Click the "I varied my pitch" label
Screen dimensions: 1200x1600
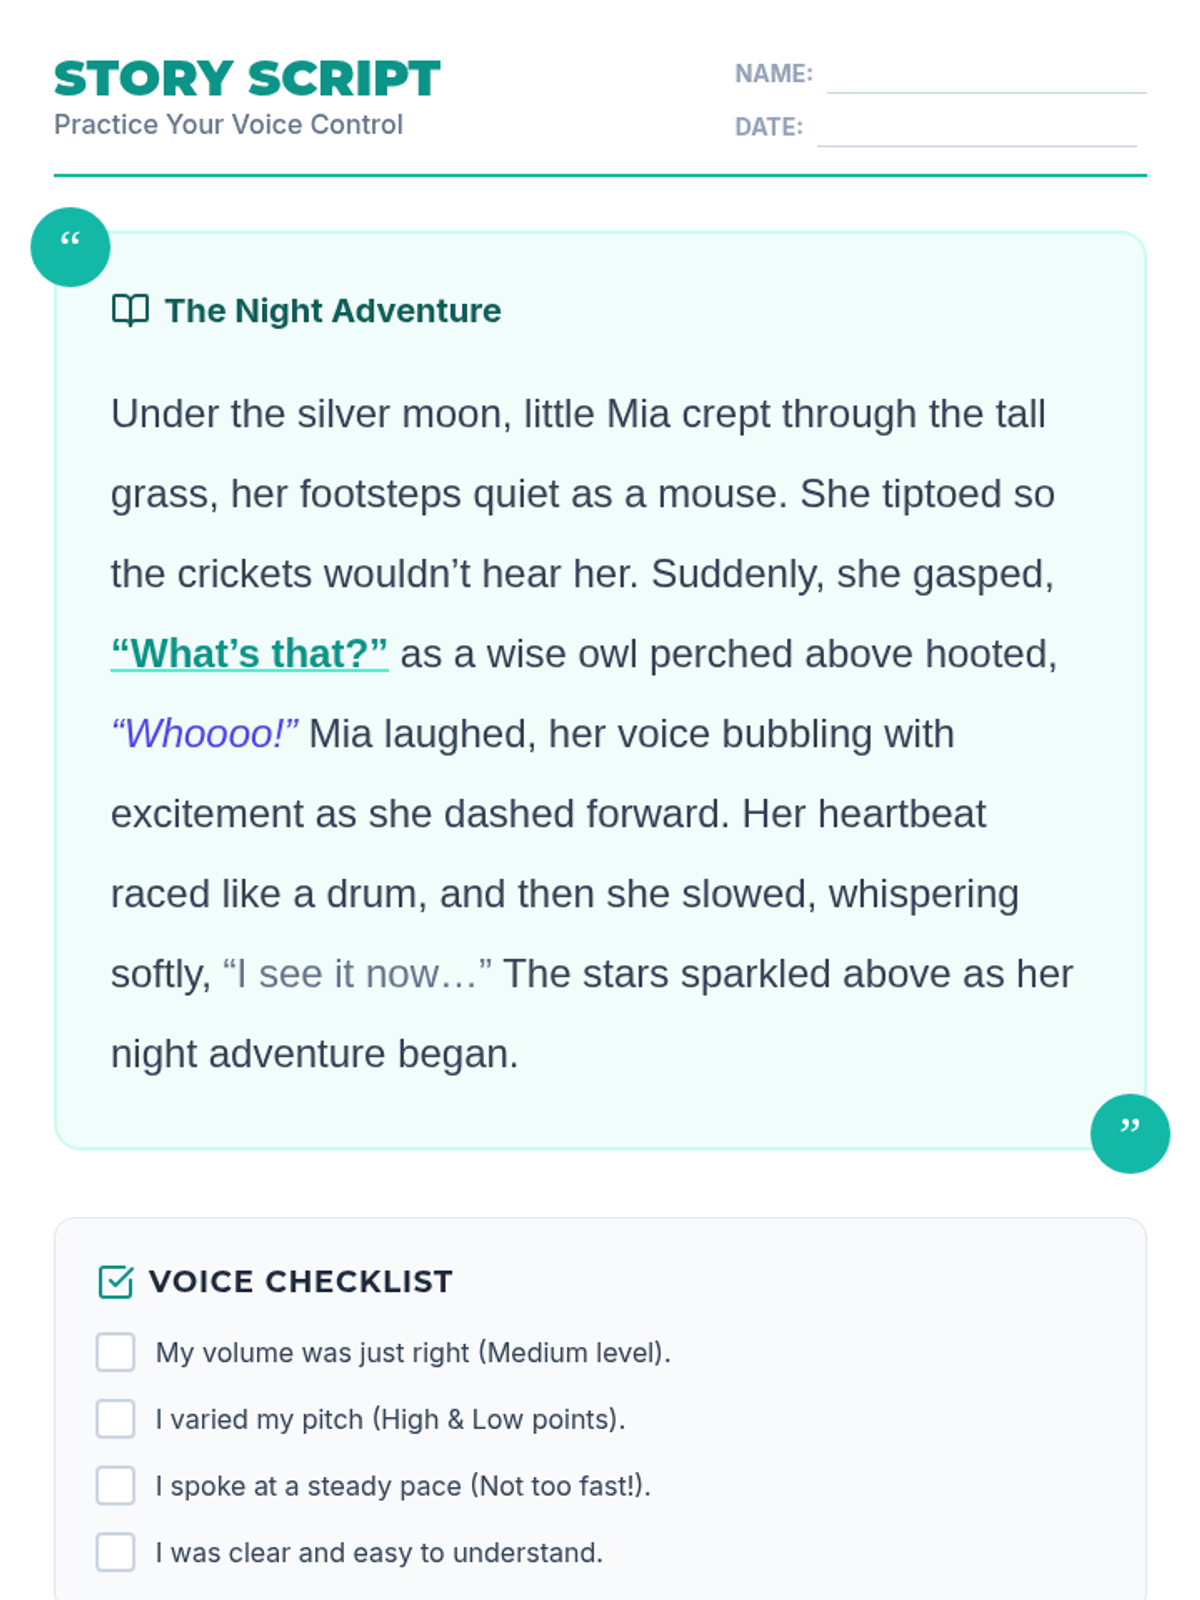390,1419
